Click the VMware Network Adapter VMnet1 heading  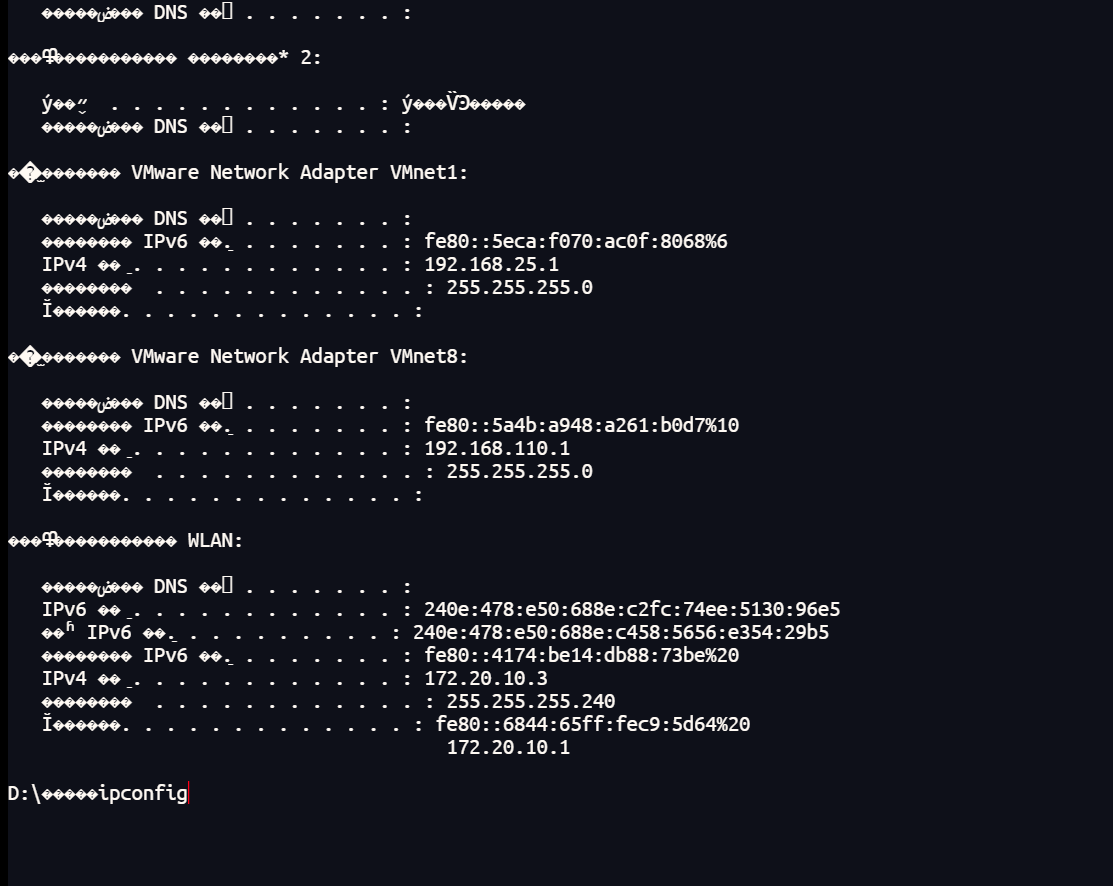point(299,173)
